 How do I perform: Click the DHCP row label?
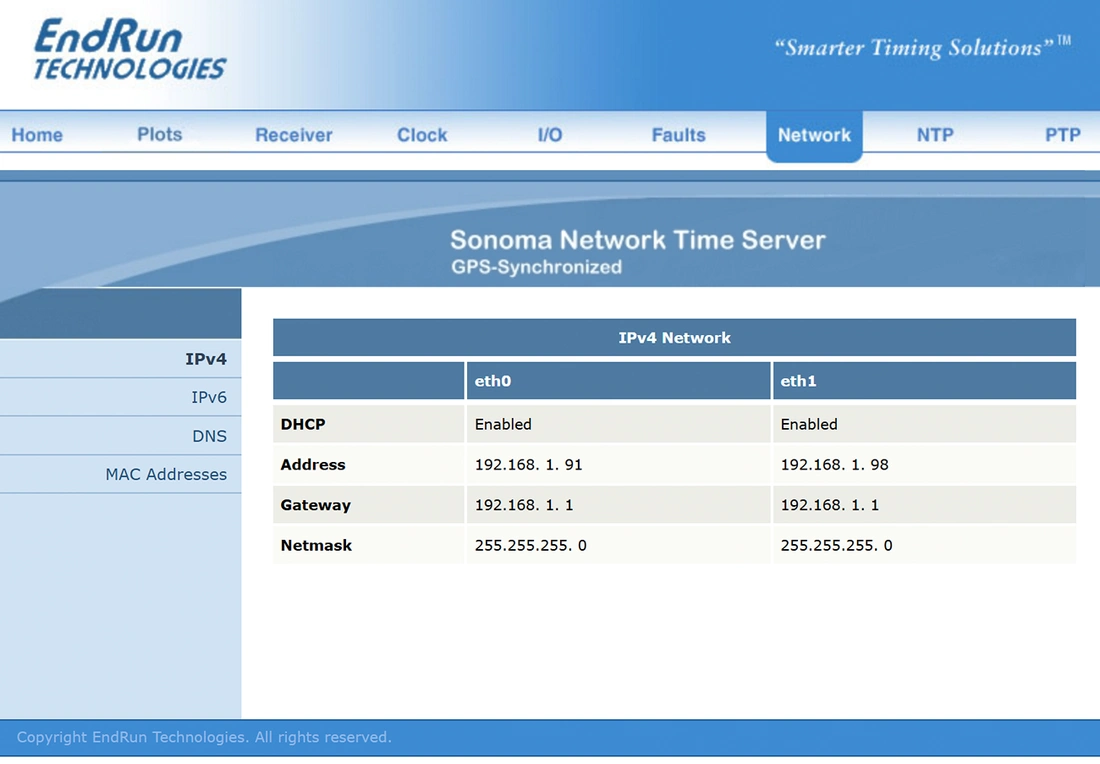pos(368,424)
